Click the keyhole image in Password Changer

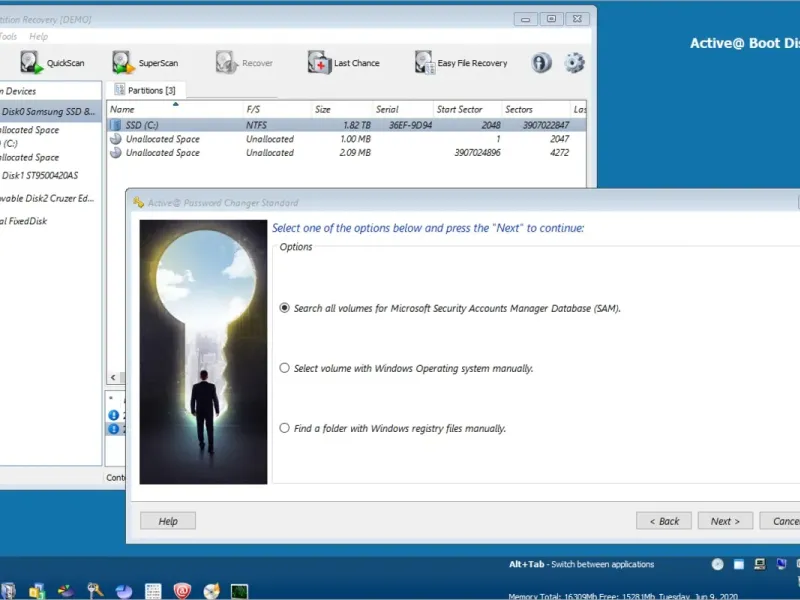(203, 352)
